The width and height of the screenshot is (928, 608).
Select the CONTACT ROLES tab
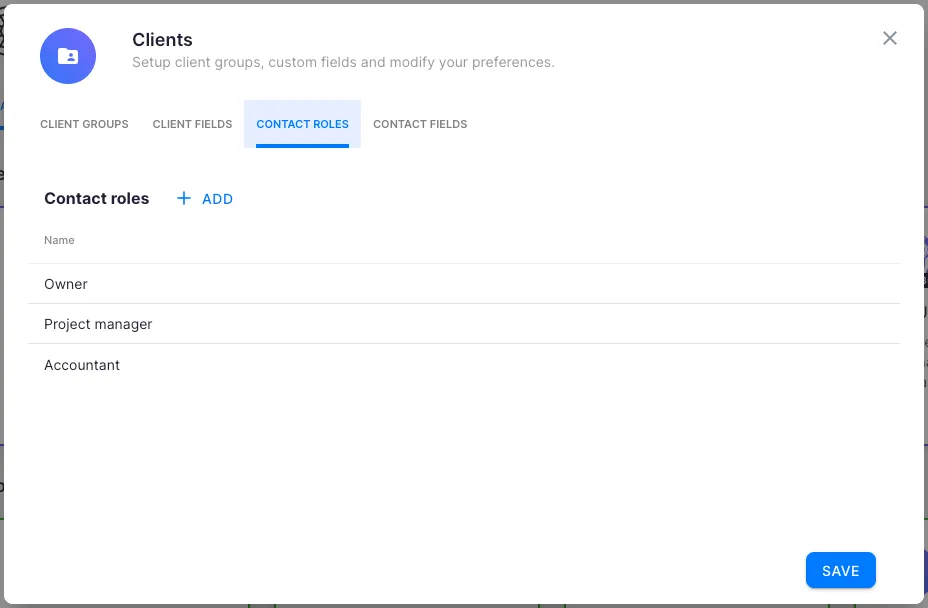[x=302, y=124]
